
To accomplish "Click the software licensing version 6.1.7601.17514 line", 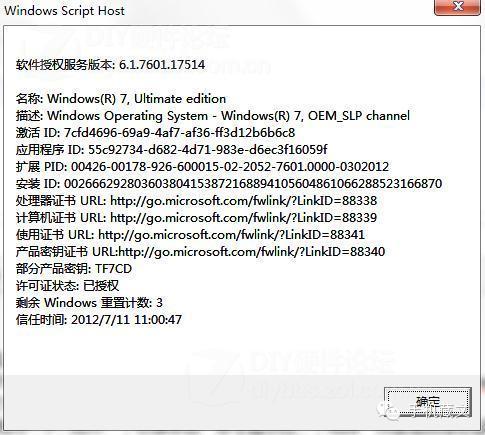I will [x=110, y=64].
